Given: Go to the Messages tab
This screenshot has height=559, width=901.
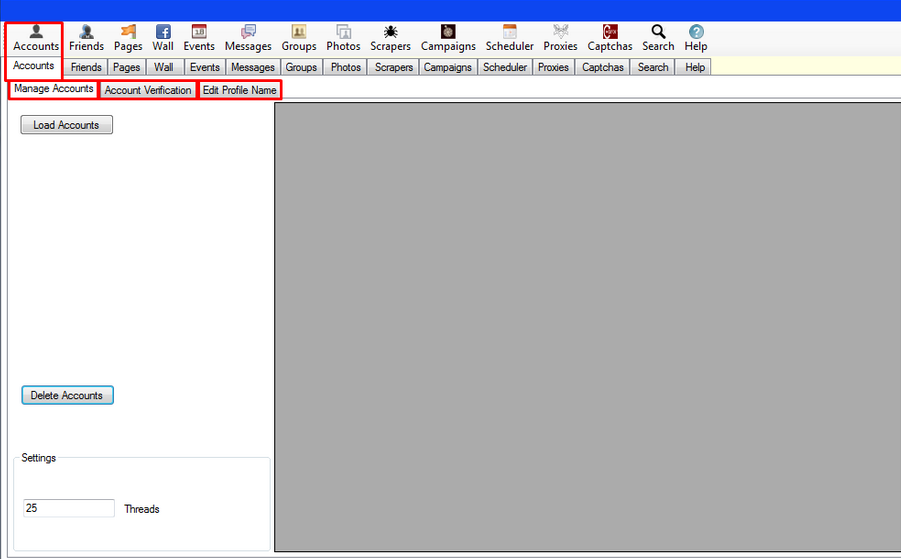Looking at the screenshot, I should (253, 67).
